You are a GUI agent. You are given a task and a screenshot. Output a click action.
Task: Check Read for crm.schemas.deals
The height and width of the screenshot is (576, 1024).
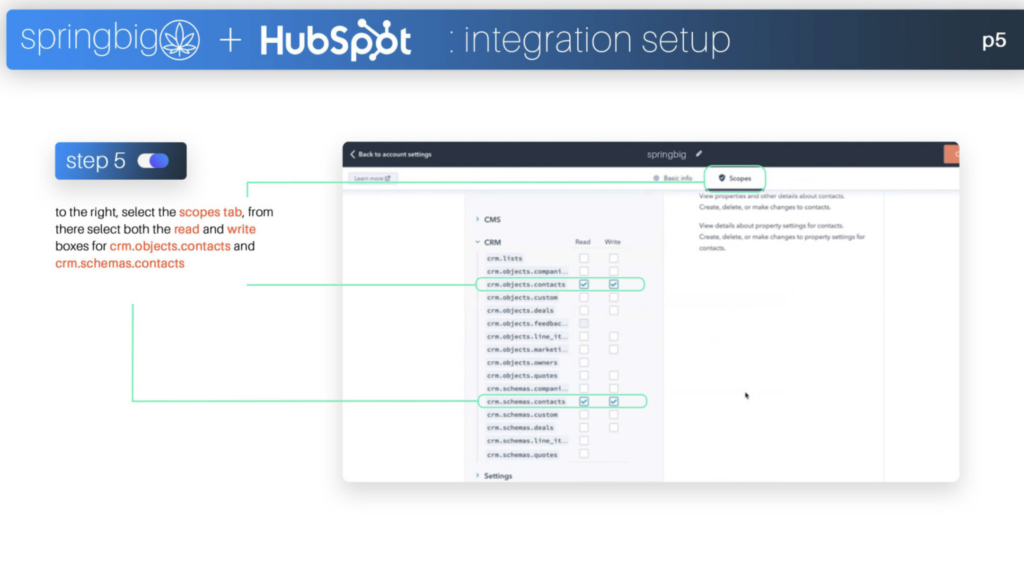coord(584,428)
